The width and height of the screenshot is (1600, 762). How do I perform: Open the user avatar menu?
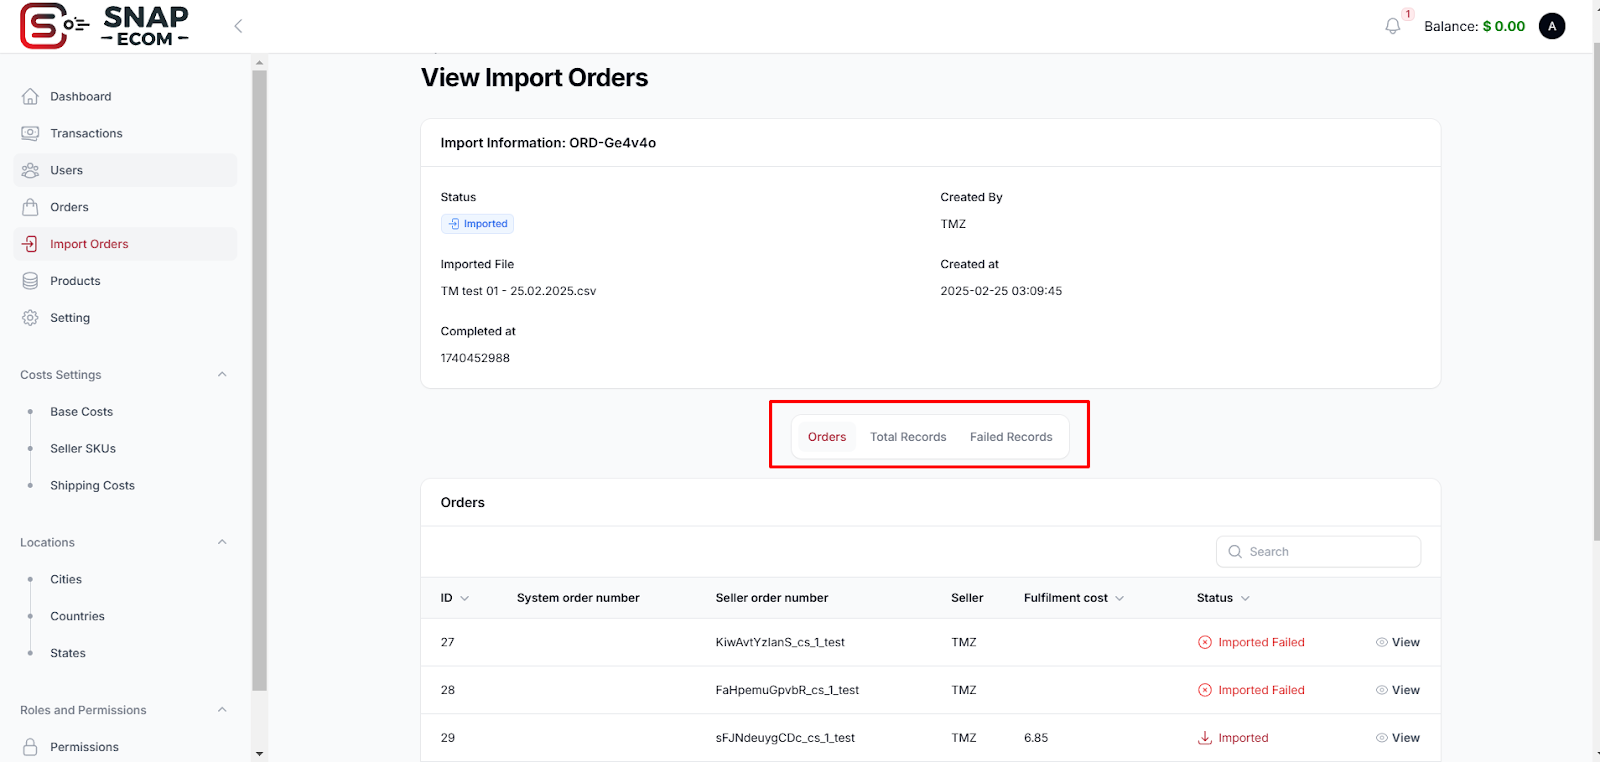point(1551,26)
